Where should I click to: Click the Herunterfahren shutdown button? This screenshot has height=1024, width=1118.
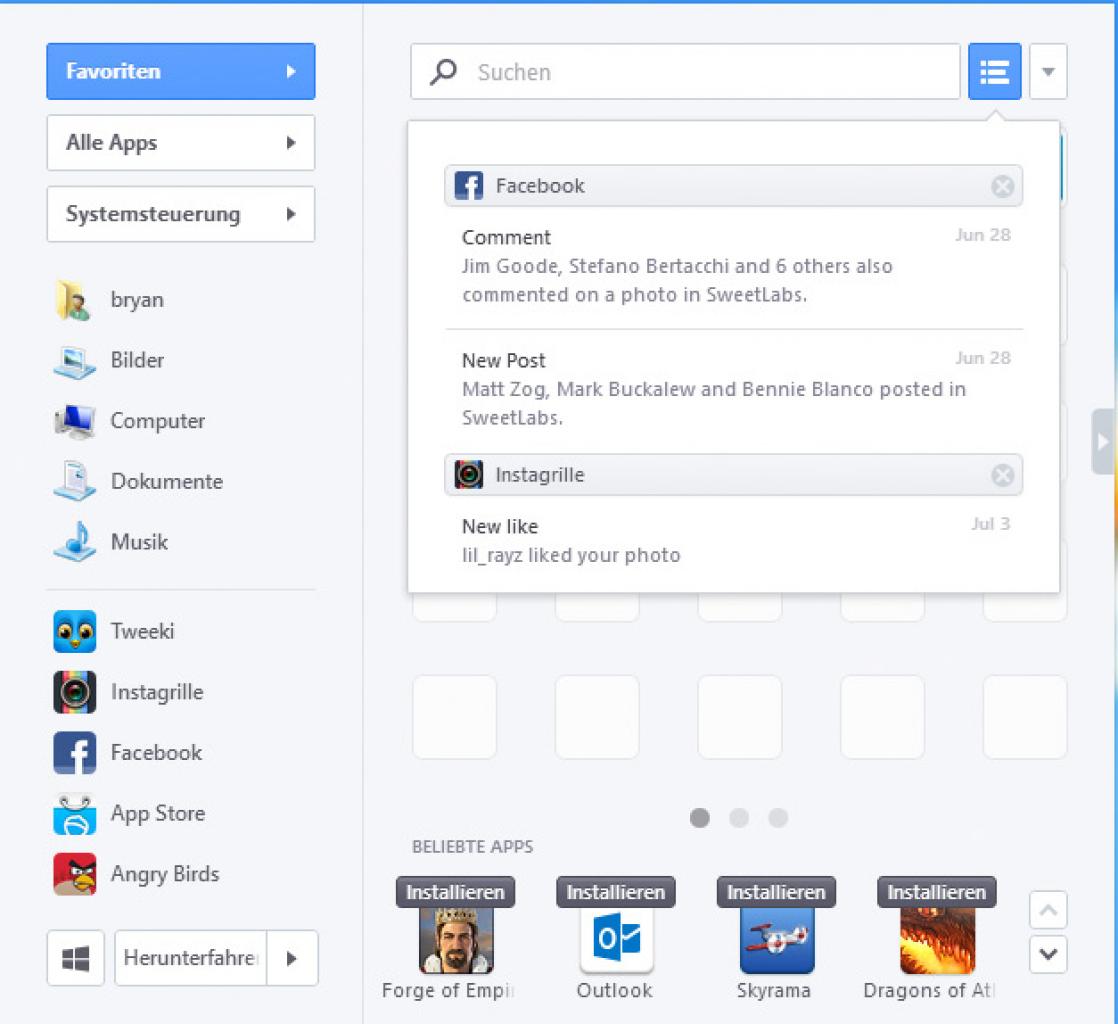[190, 958]
